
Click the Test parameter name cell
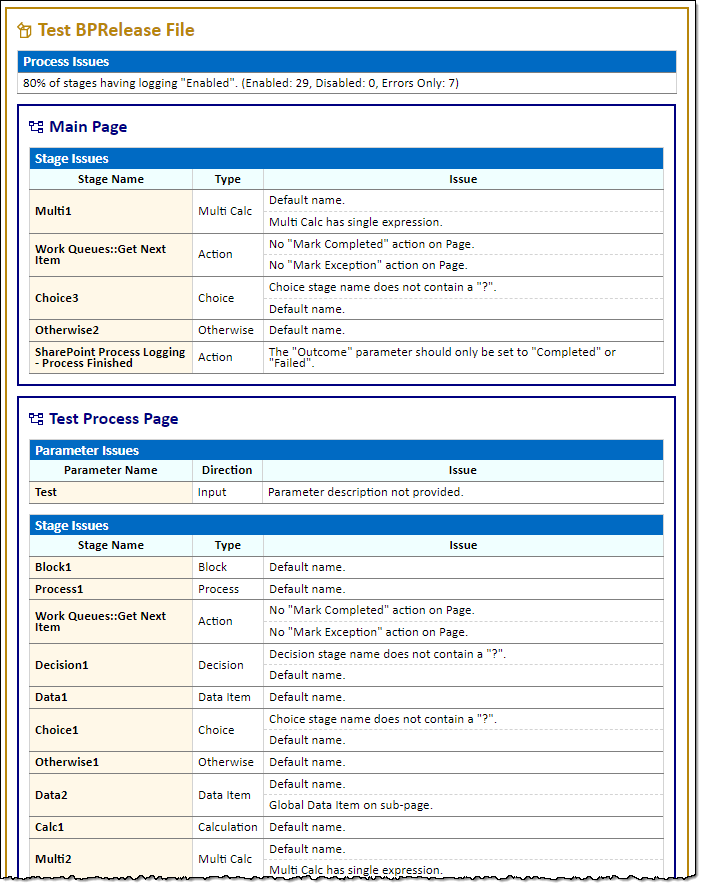click(111, 492)
